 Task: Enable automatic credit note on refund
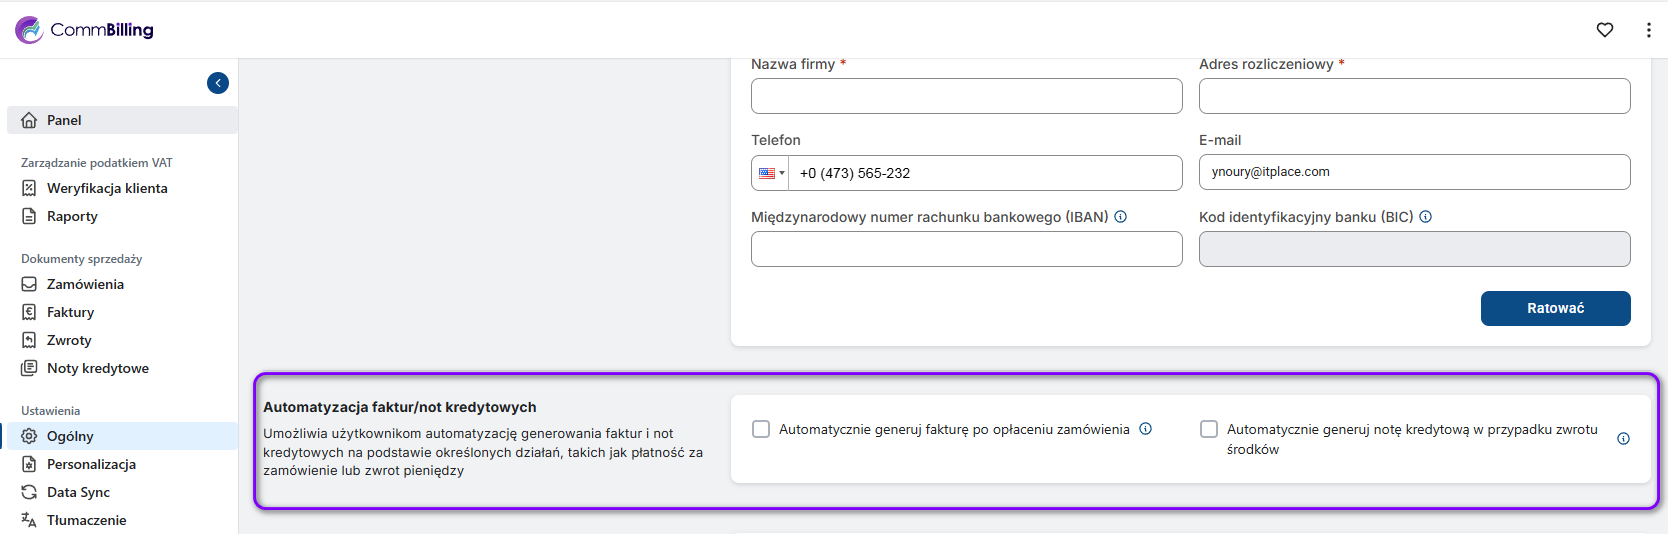1209,429
